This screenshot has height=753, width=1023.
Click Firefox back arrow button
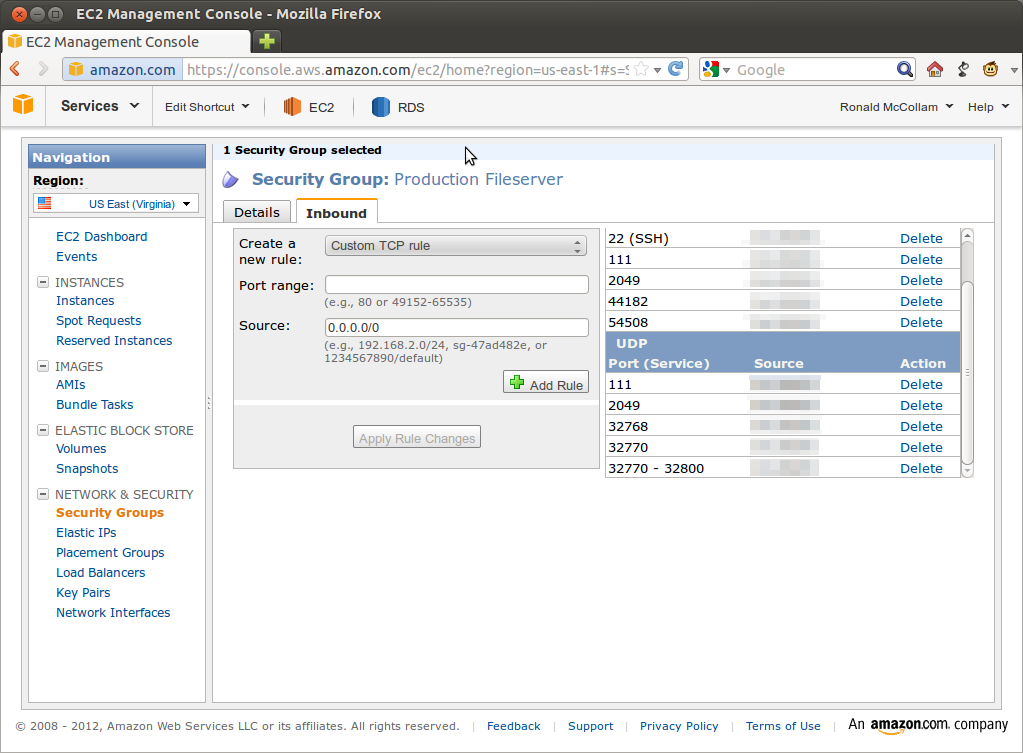click(16, 69)
